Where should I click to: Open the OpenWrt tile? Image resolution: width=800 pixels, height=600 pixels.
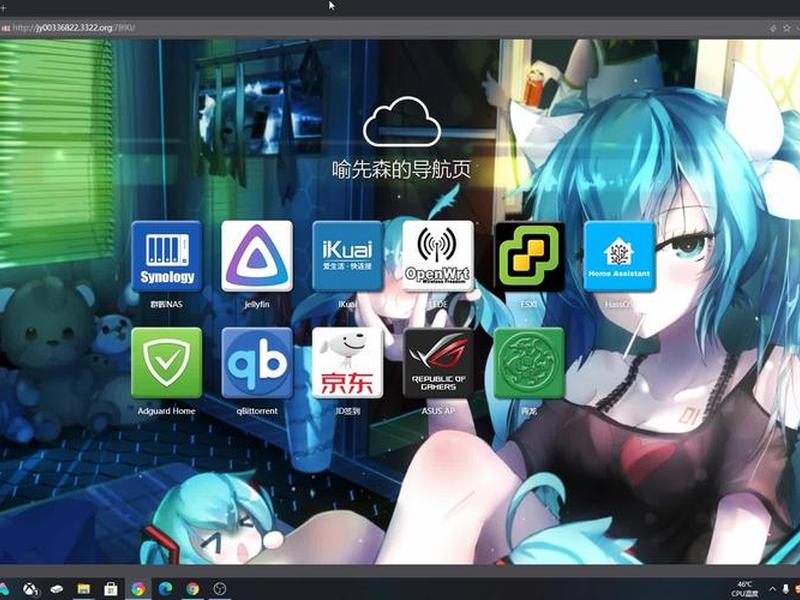[438, 256]
